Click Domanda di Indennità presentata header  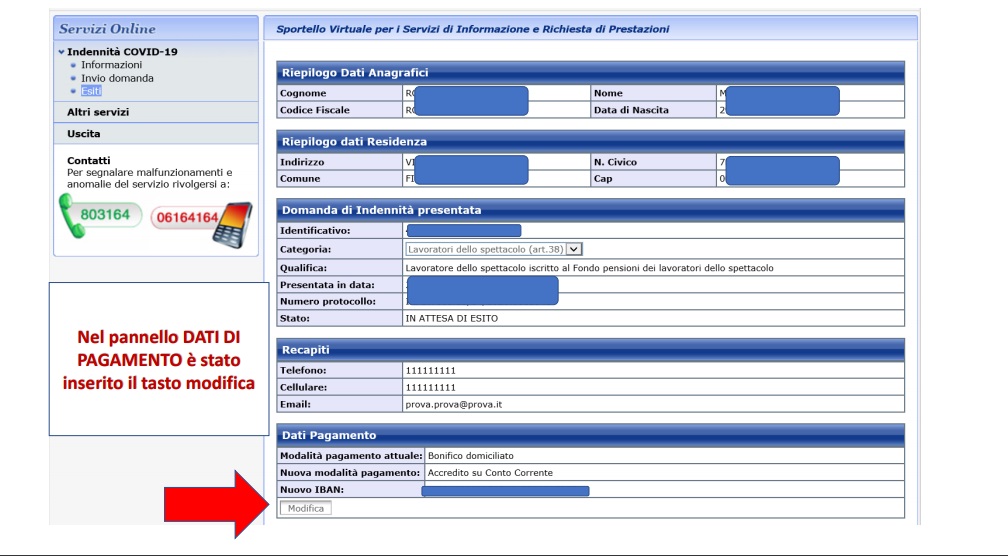point(590,210)
